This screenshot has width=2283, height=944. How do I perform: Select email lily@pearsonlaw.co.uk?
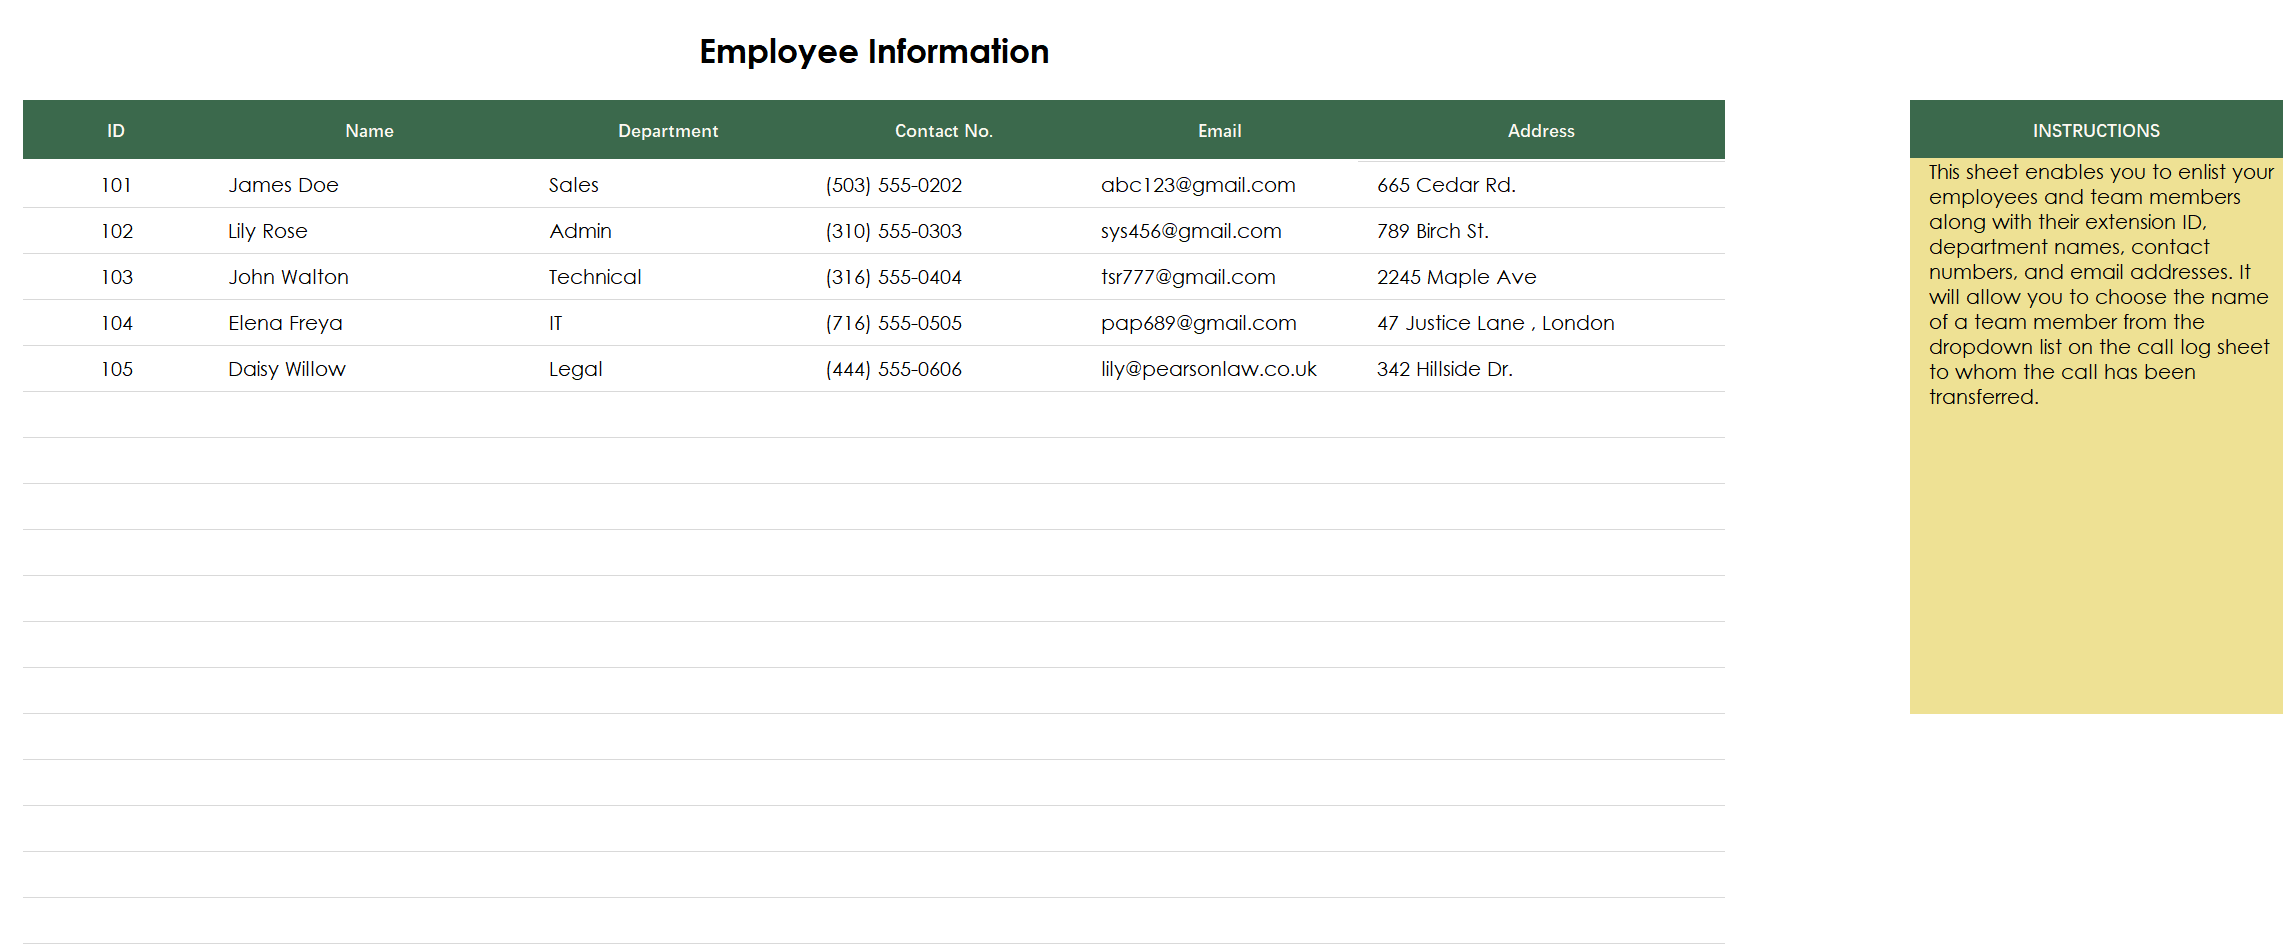click(x=1208, y=369)
